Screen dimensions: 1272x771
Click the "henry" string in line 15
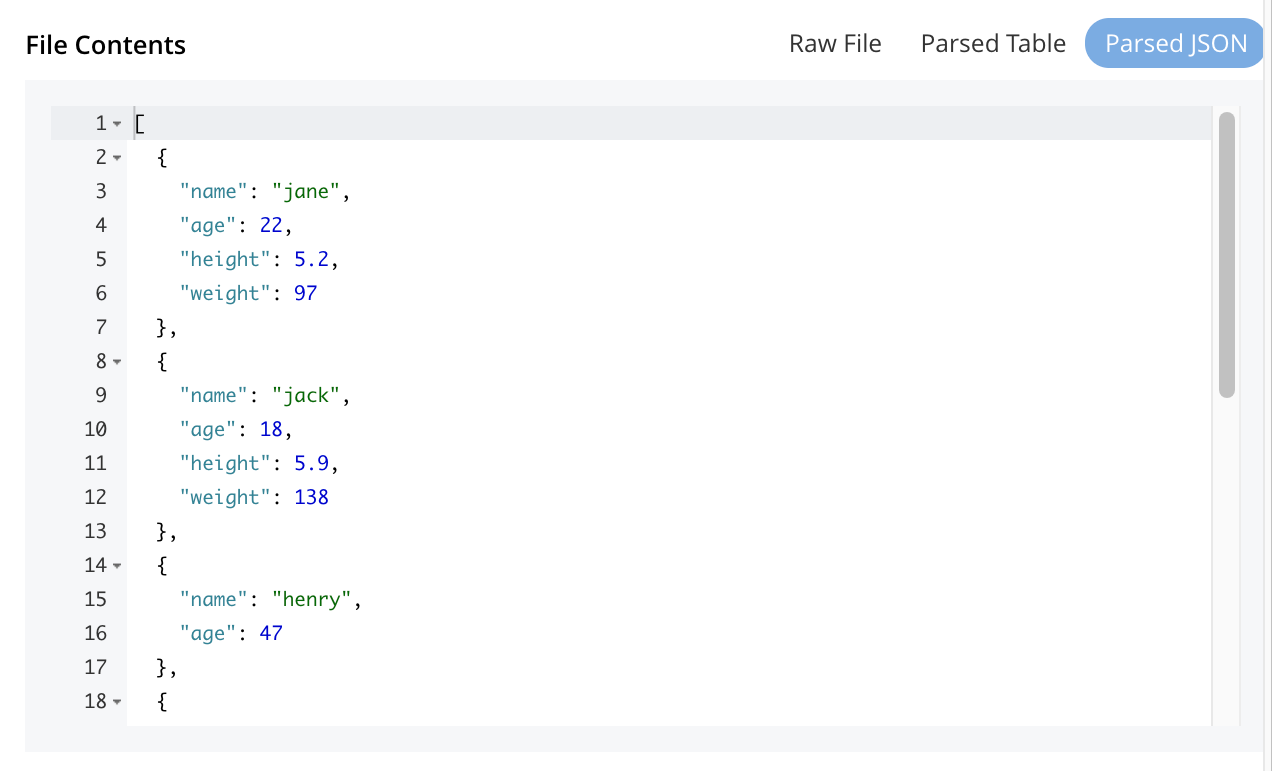[x=312, y=599]
